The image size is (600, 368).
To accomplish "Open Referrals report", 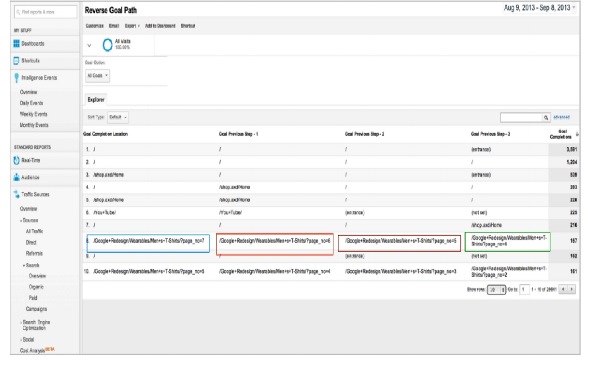I will 34,253.
